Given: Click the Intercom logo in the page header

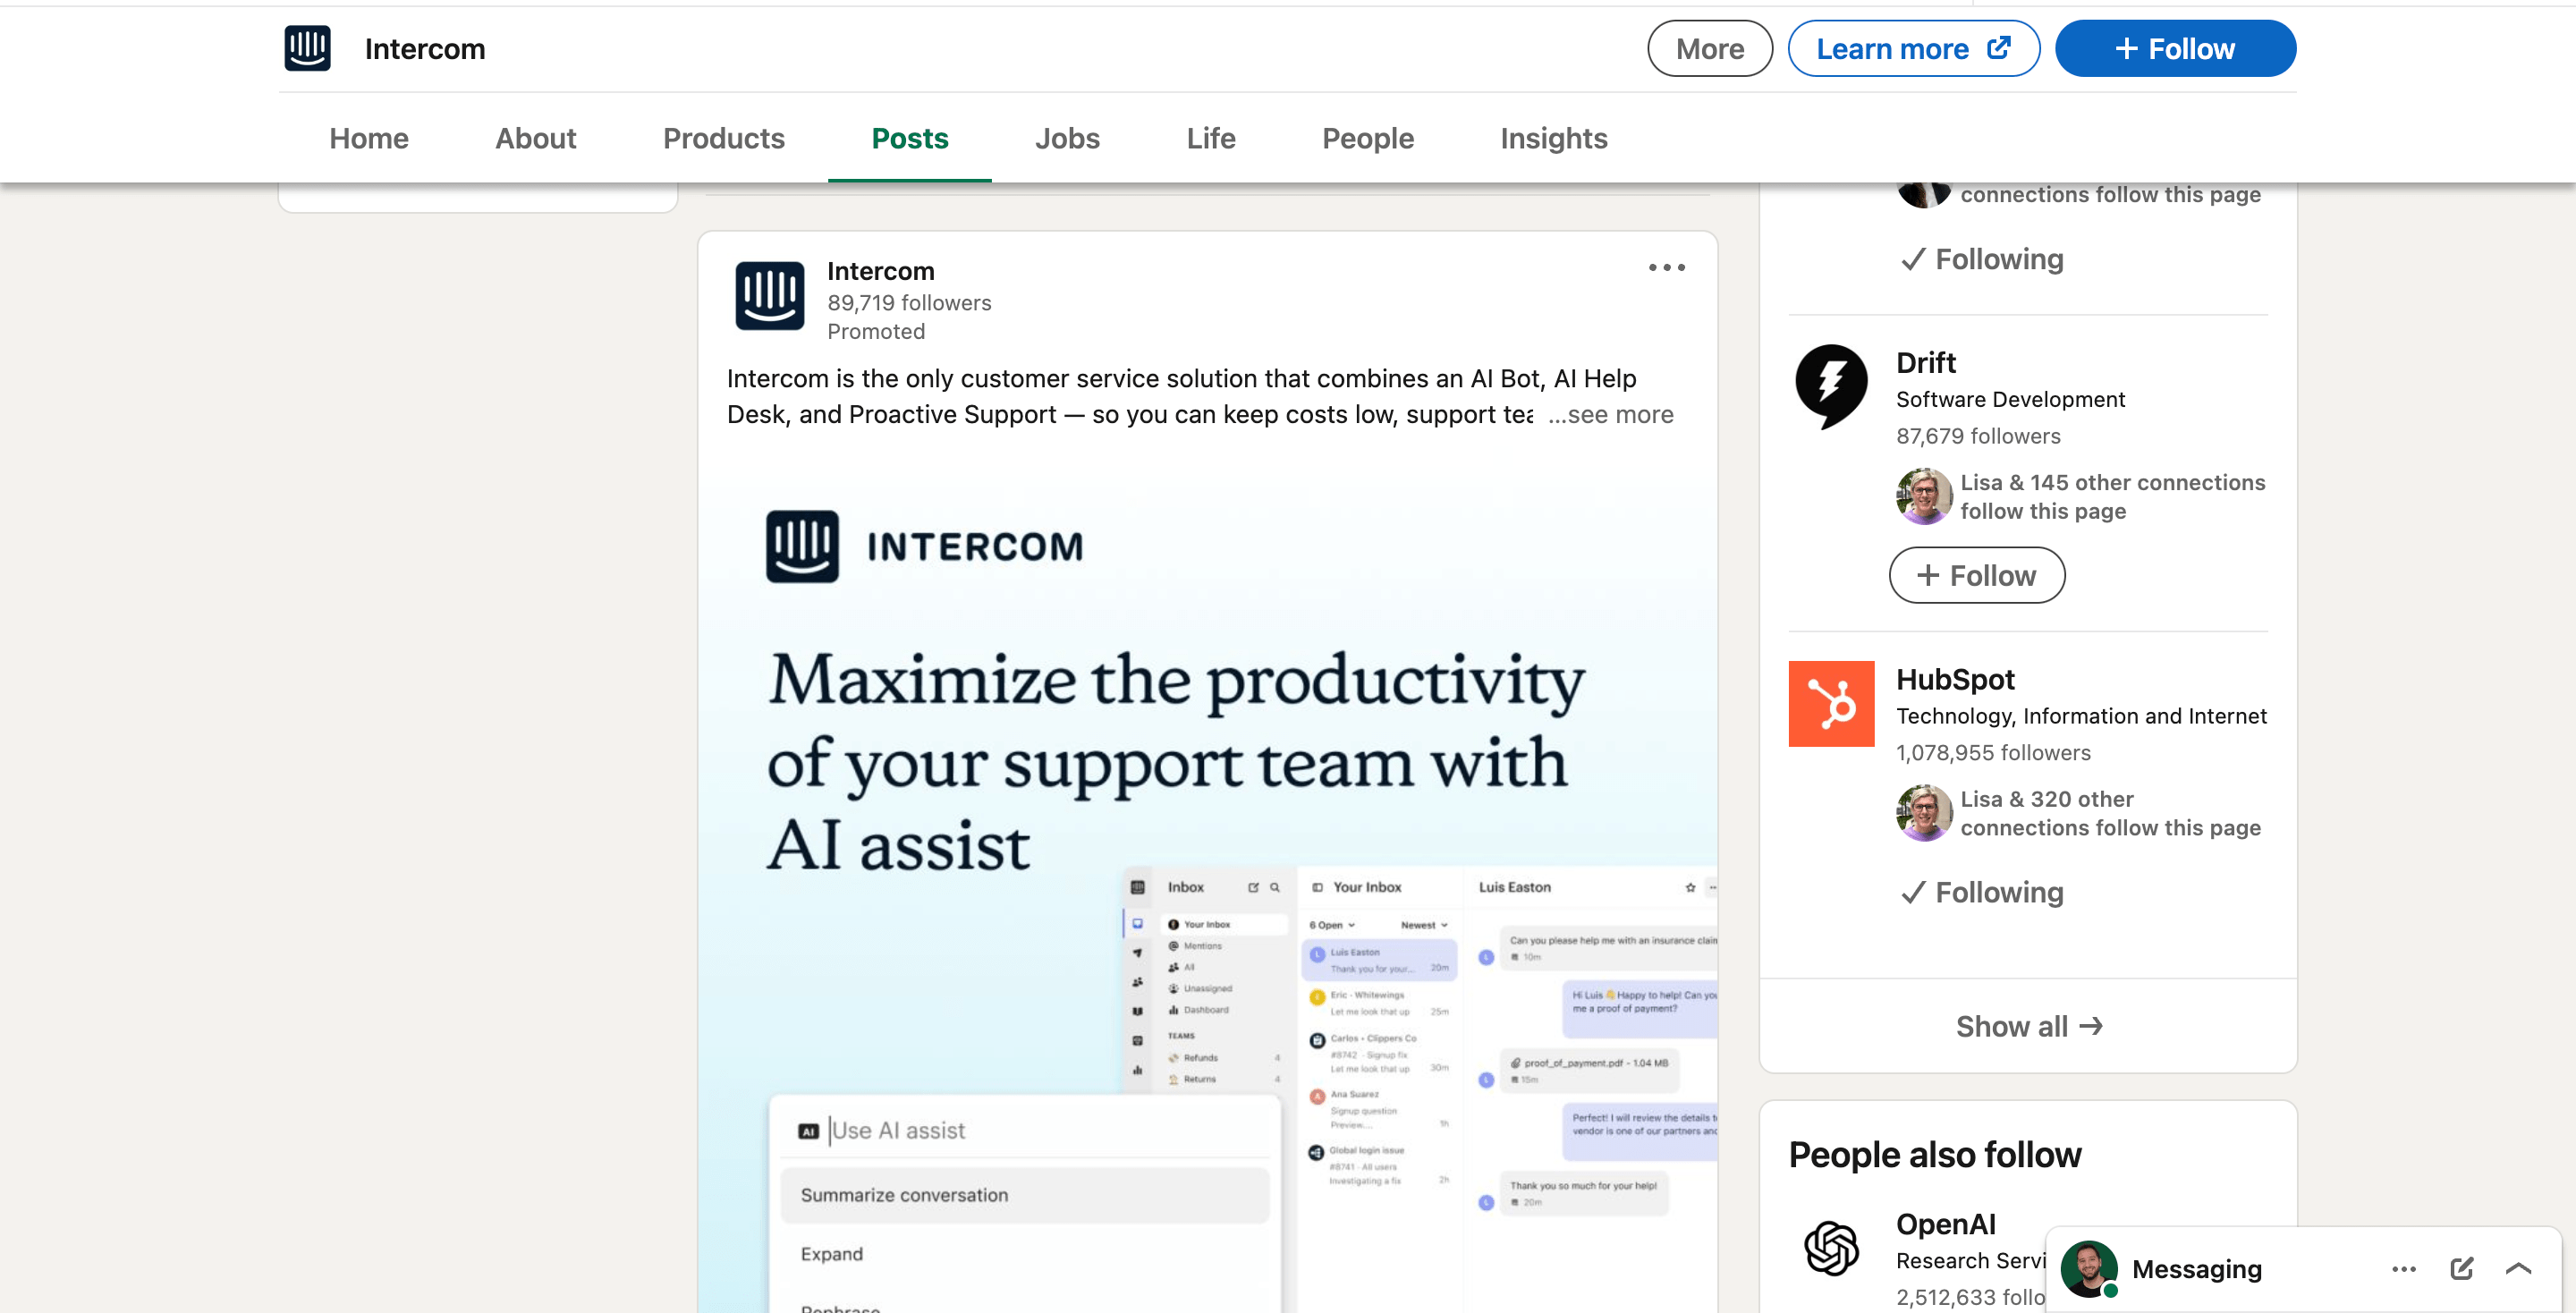Looking at the screenshot, I should click(x=307, y=47).
